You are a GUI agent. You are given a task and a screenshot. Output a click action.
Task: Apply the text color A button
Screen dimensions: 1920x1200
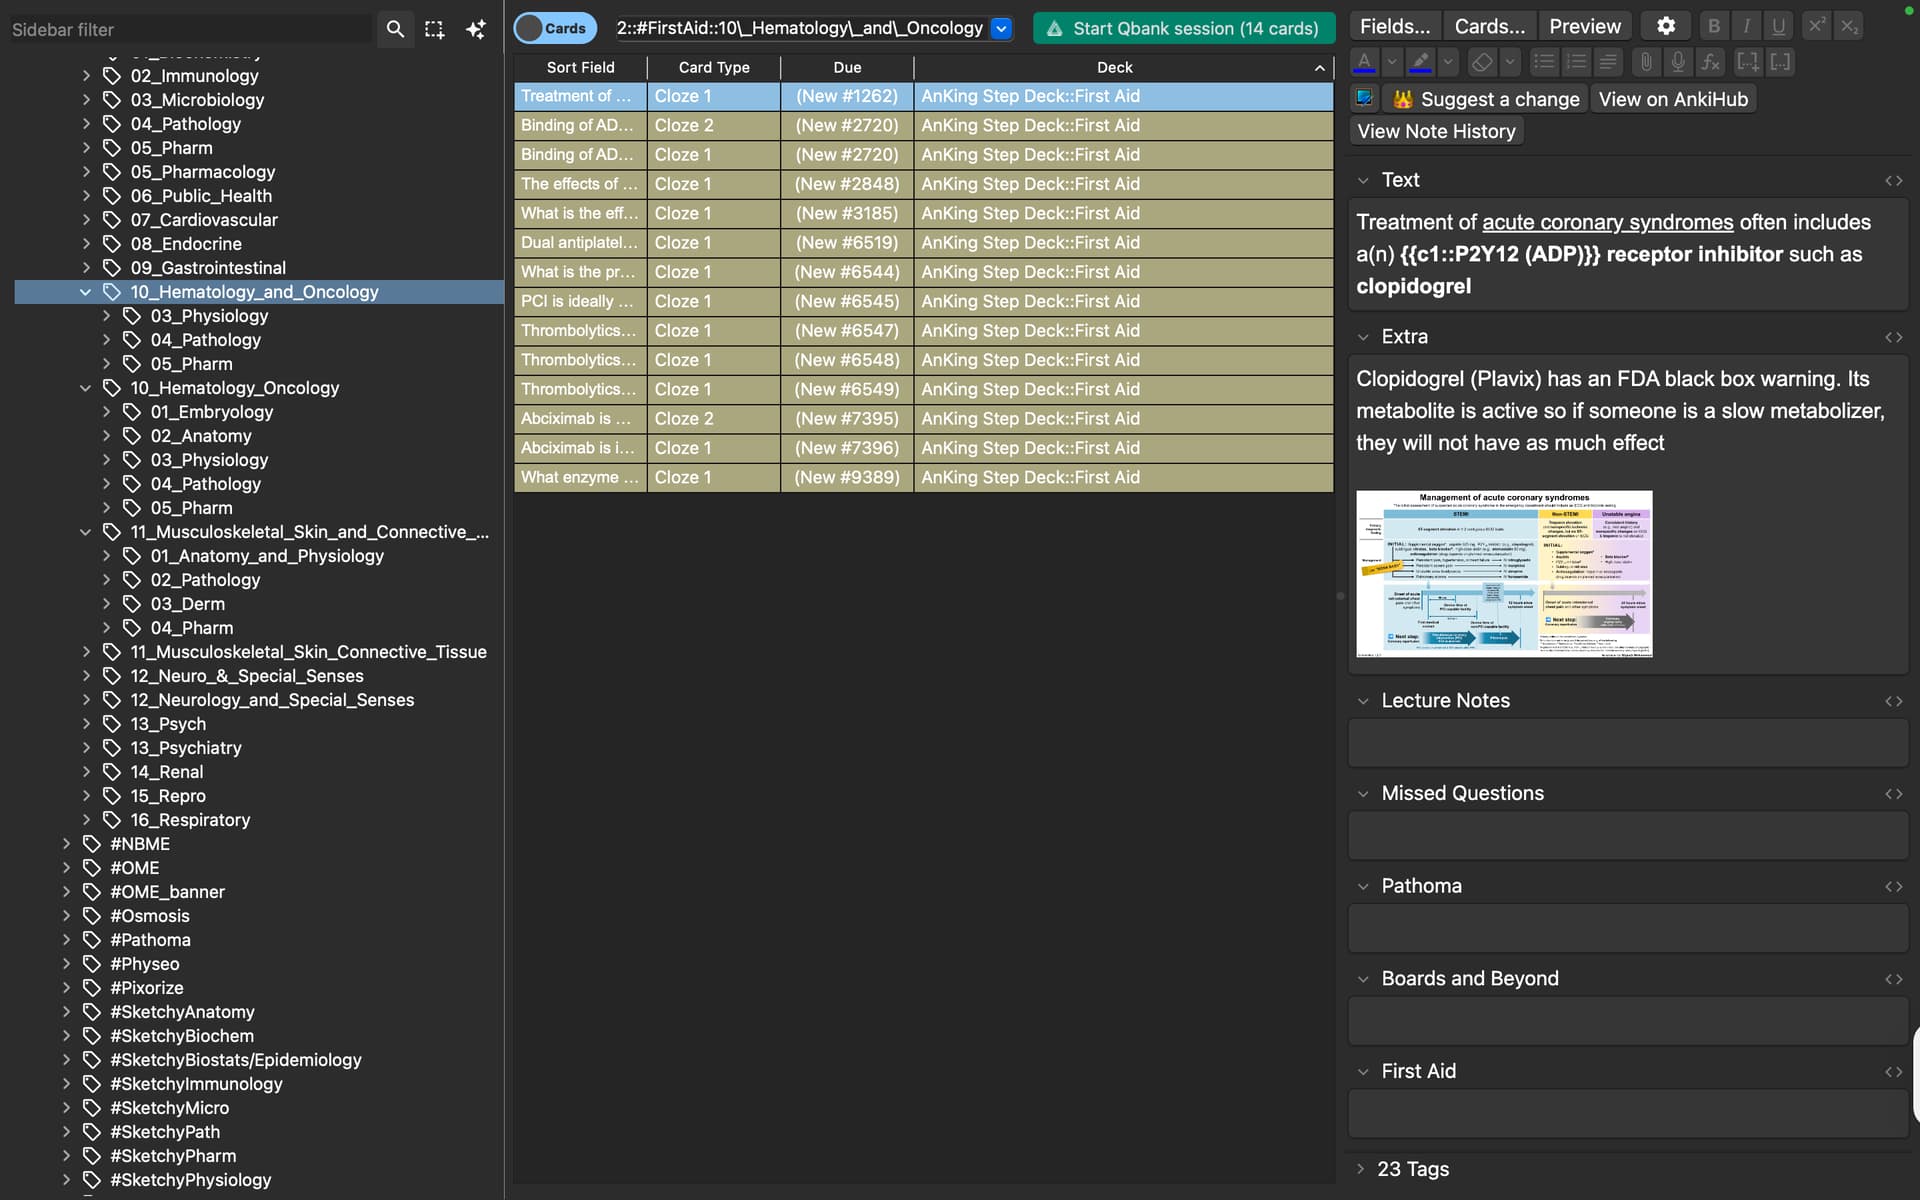pos(1364,61)
